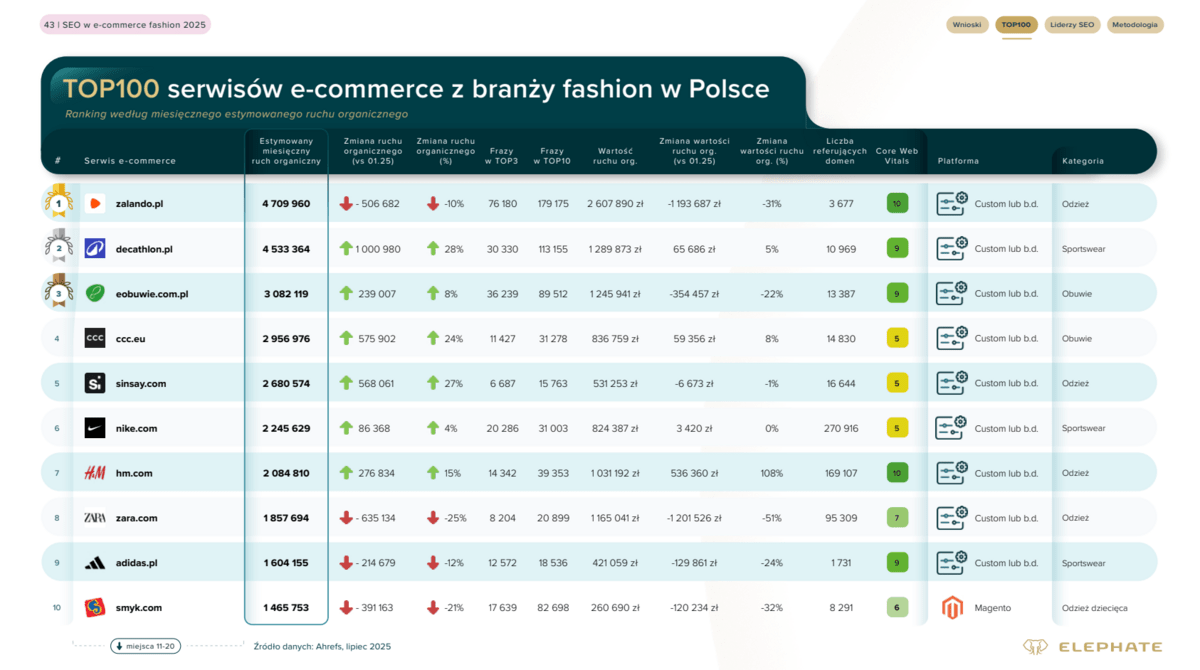Click ccc.eu custom platform icon
Viewport: 1200px width, 670px height.
pyautogui.click(x=951, y=338)
